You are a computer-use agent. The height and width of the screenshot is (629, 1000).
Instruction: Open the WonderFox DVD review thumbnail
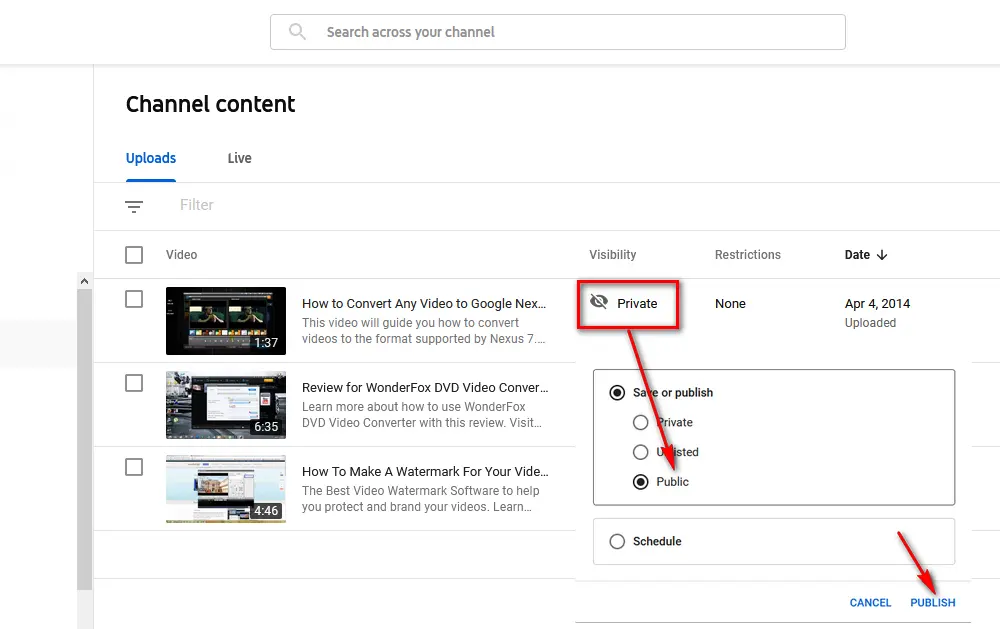(226, 405)
